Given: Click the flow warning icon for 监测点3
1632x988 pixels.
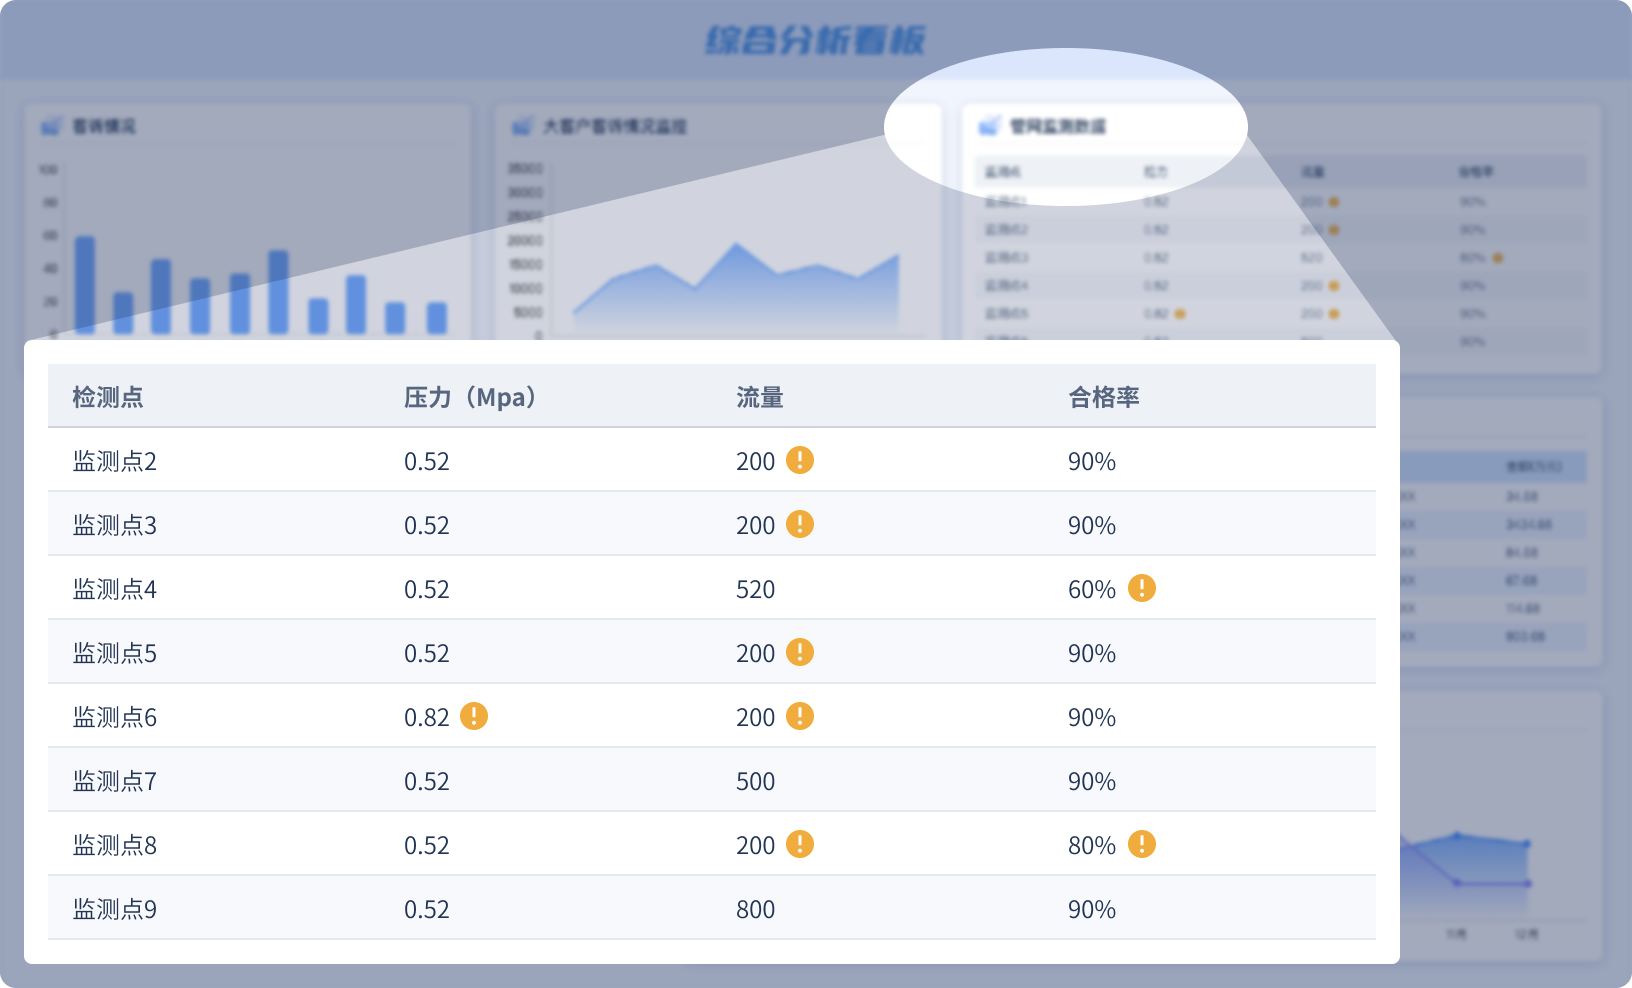Looking at the screenshot, I should pyautogui.click(x=799, y=524).
